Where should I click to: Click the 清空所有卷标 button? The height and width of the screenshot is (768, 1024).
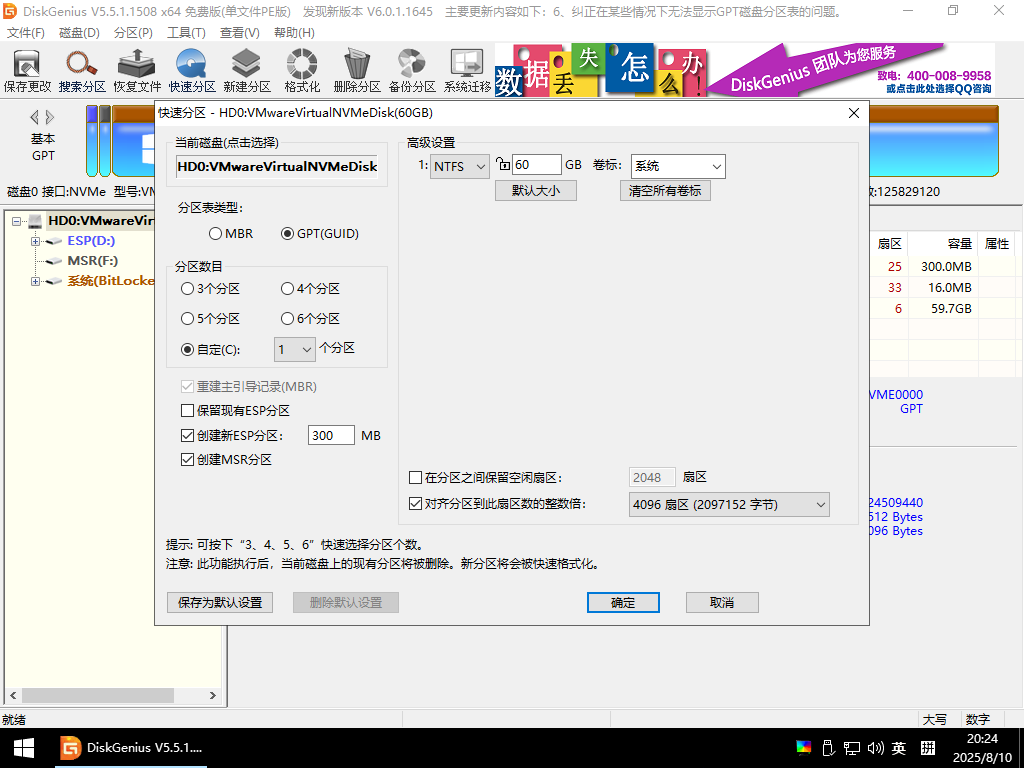click(x=665, y=191)
